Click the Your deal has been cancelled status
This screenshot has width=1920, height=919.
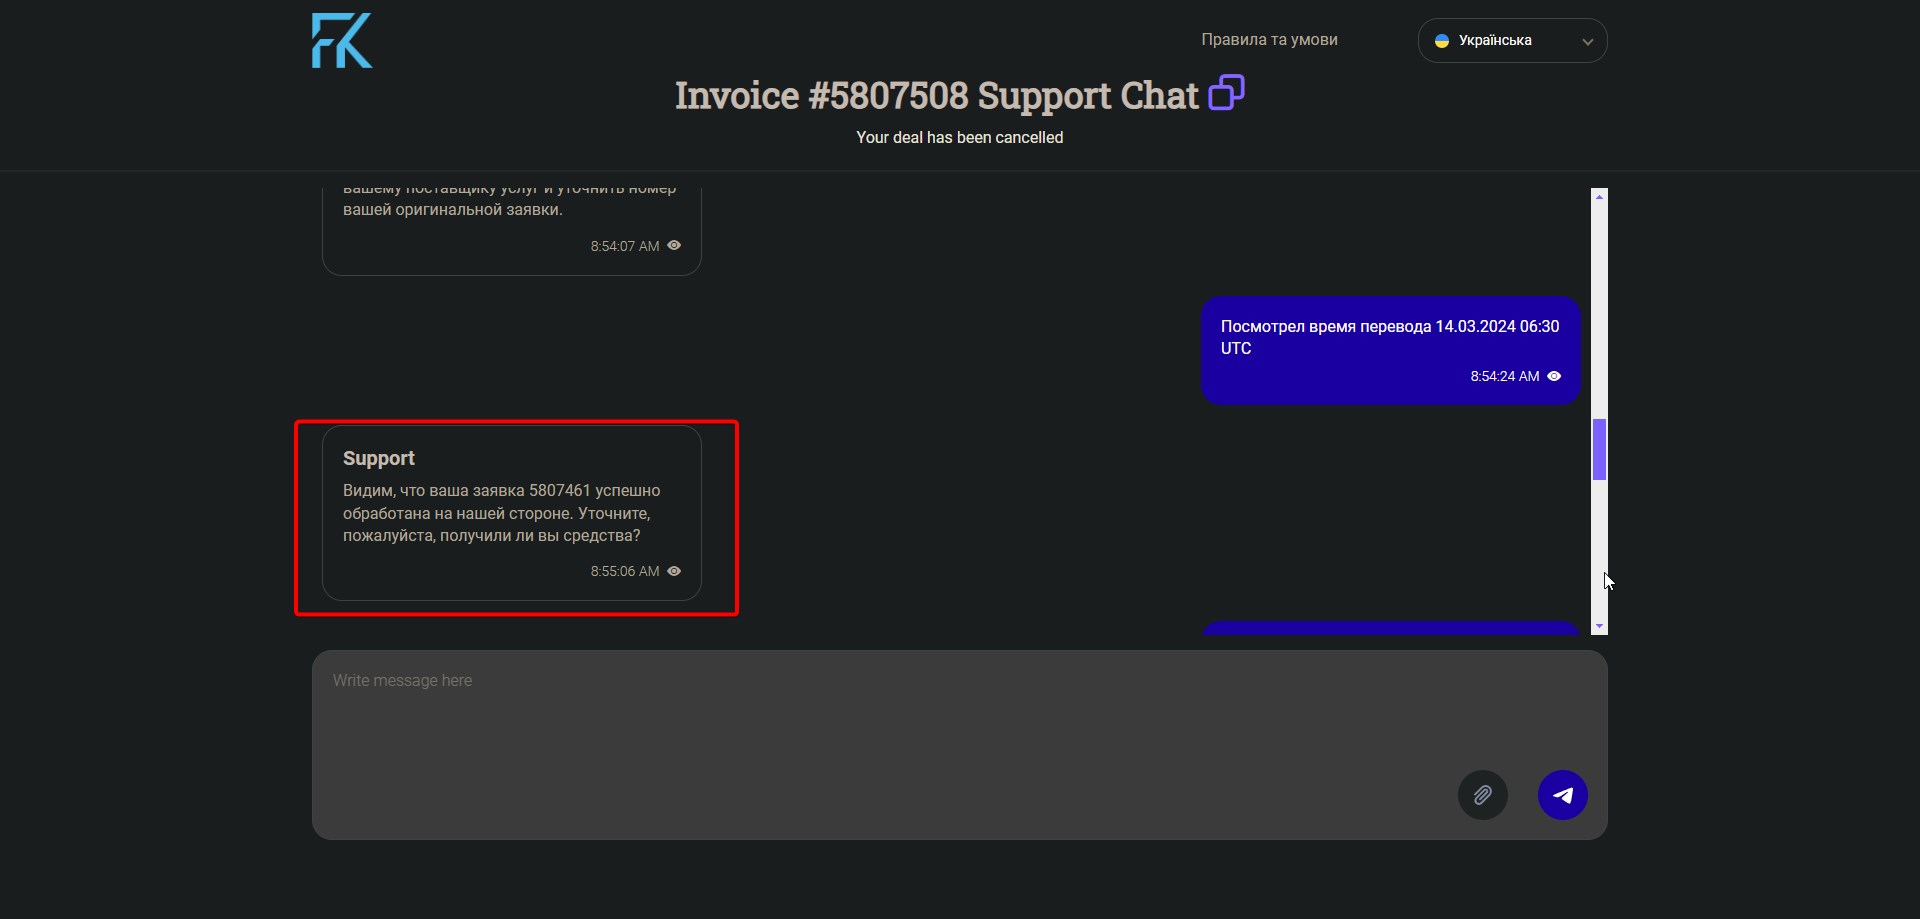(x=959, y=138)
